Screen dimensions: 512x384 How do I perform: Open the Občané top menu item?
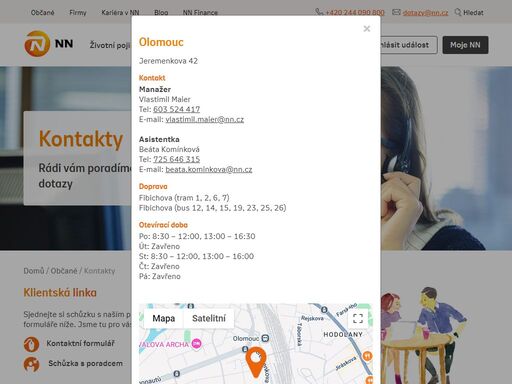[43, 13]
